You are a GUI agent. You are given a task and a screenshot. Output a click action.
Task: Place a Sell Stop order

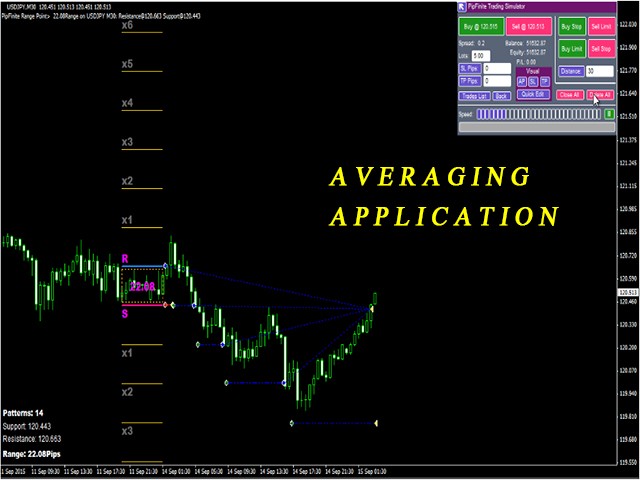pos(601,48)
